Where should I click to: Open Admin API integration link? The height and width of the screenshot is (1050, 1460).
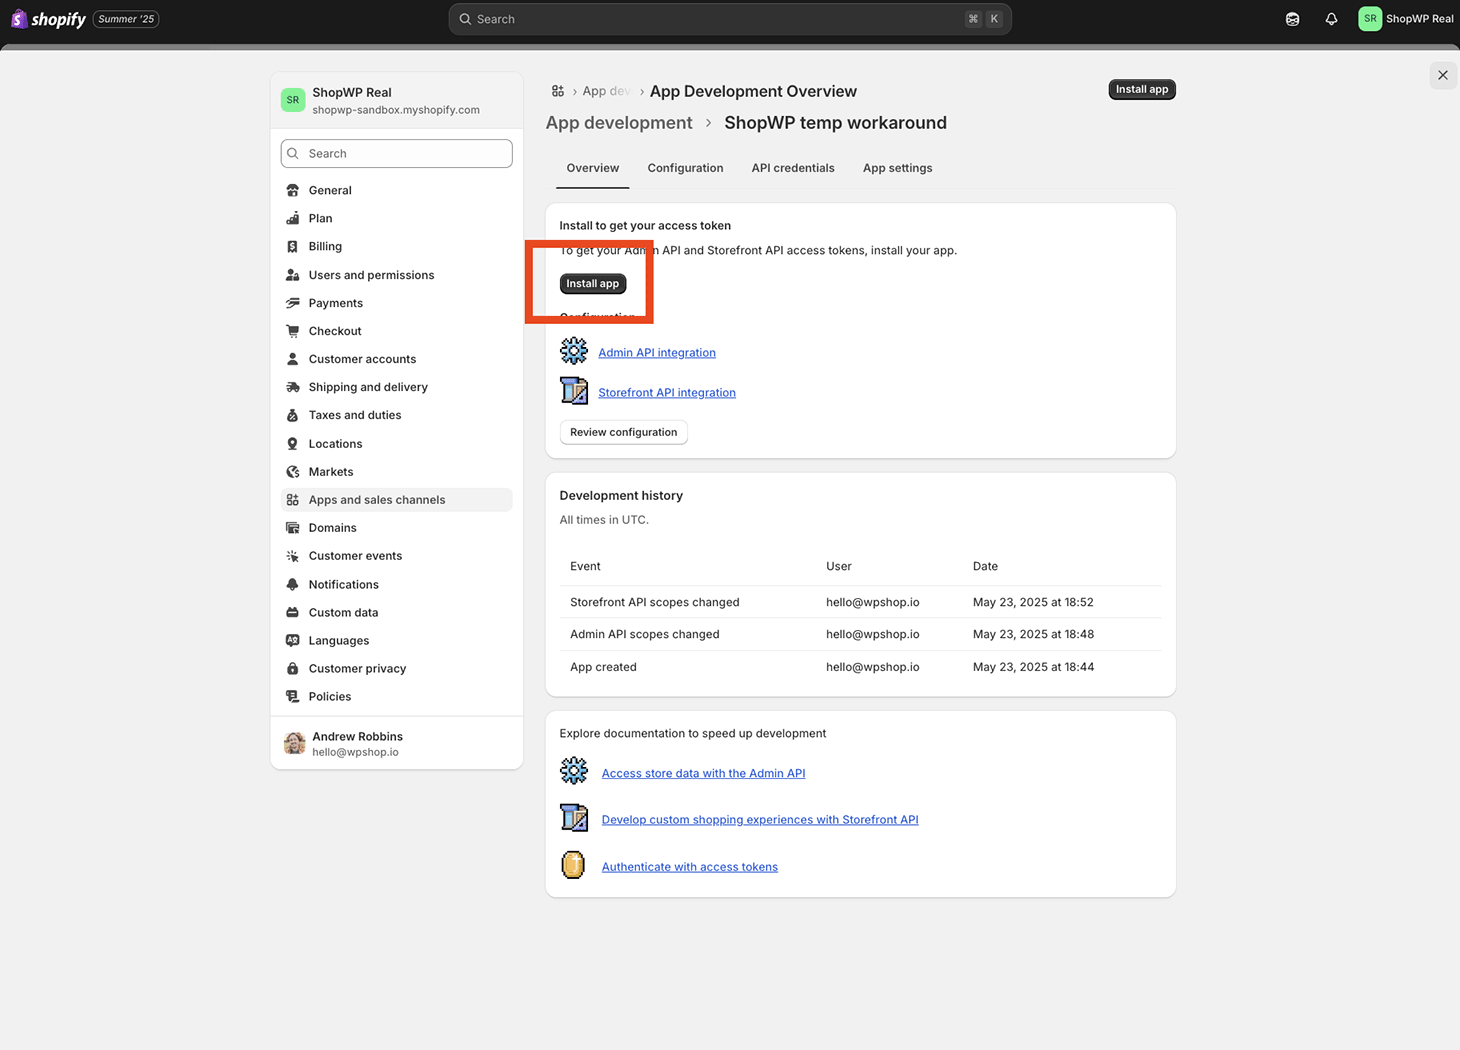(657, 353)
